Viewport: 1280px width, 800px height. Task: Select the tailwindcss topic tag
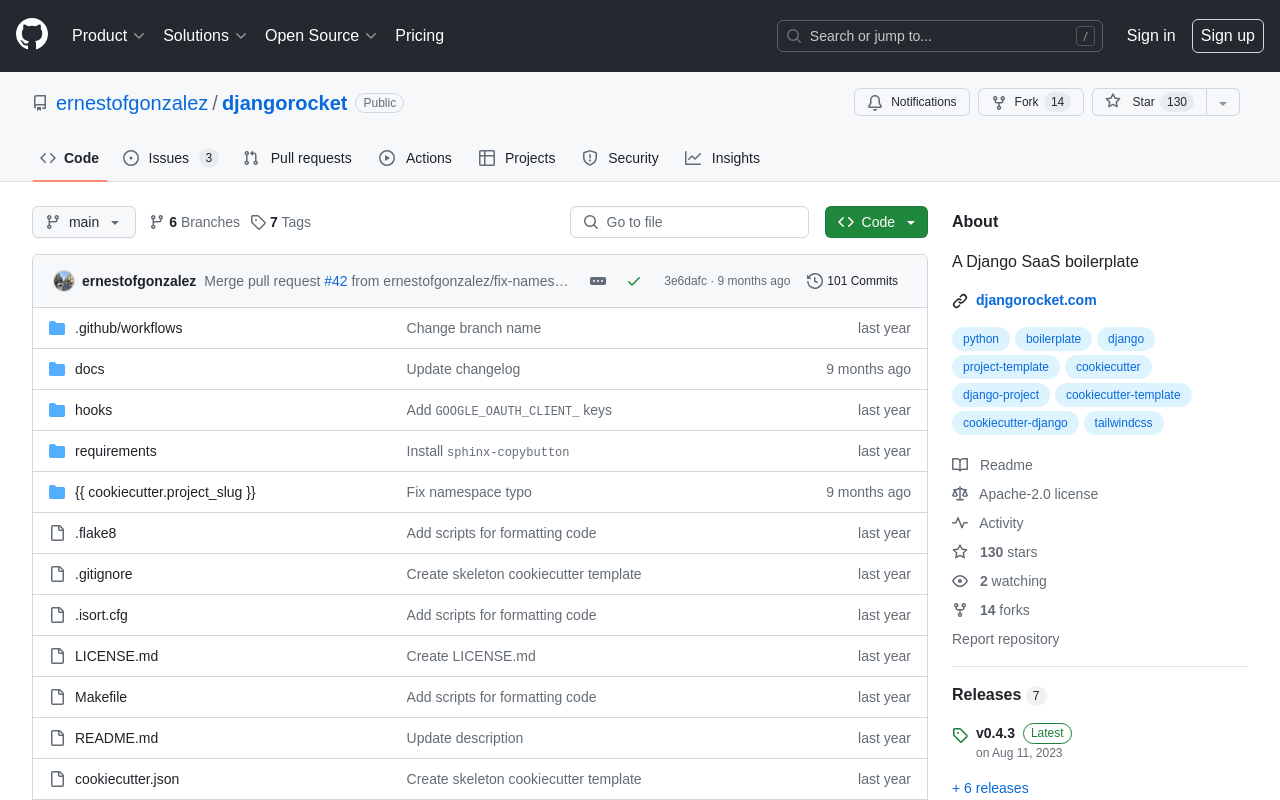(x=1123, y=423)
